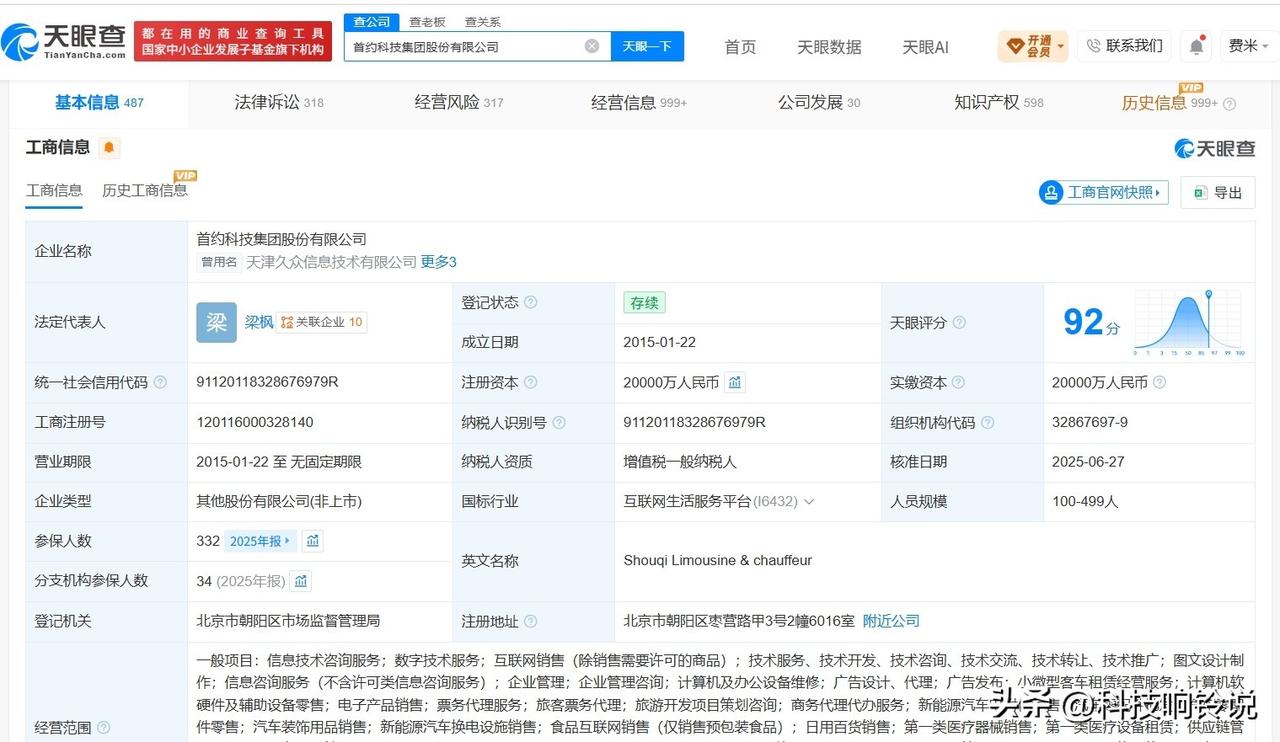Click the 天眼一下 search button
Screen dimensions: 1280x742
tap(647, 46)
